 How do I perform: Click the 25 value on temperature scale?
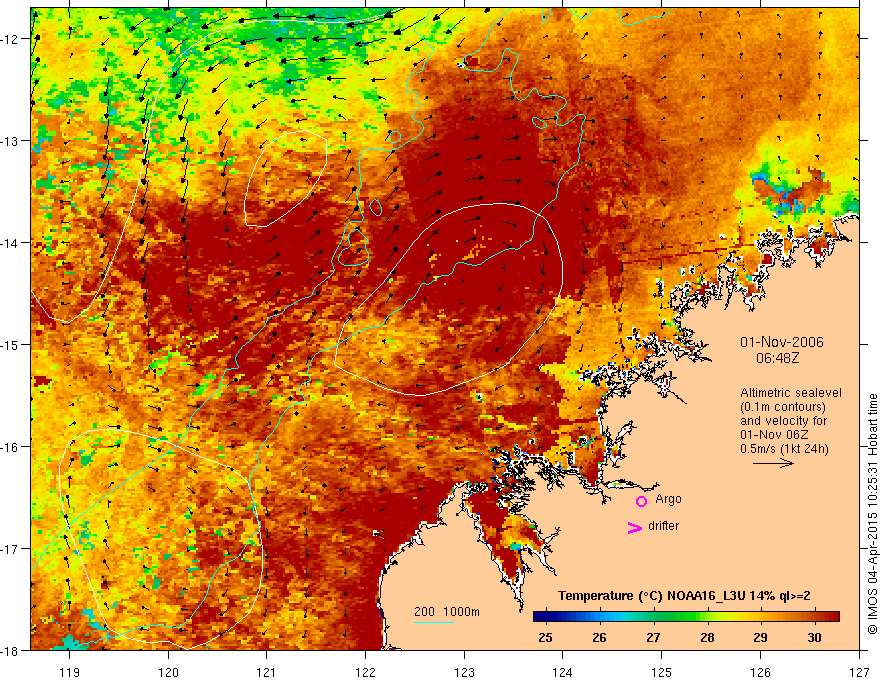point(545,637)
